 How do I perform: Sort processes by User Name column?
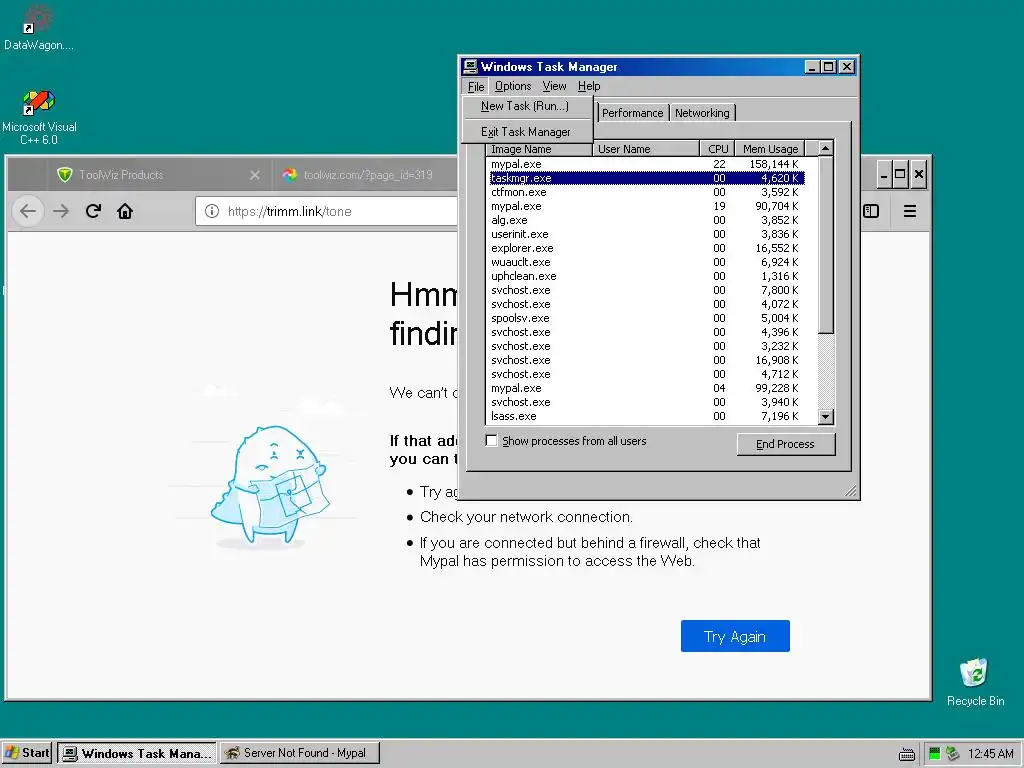645,149
